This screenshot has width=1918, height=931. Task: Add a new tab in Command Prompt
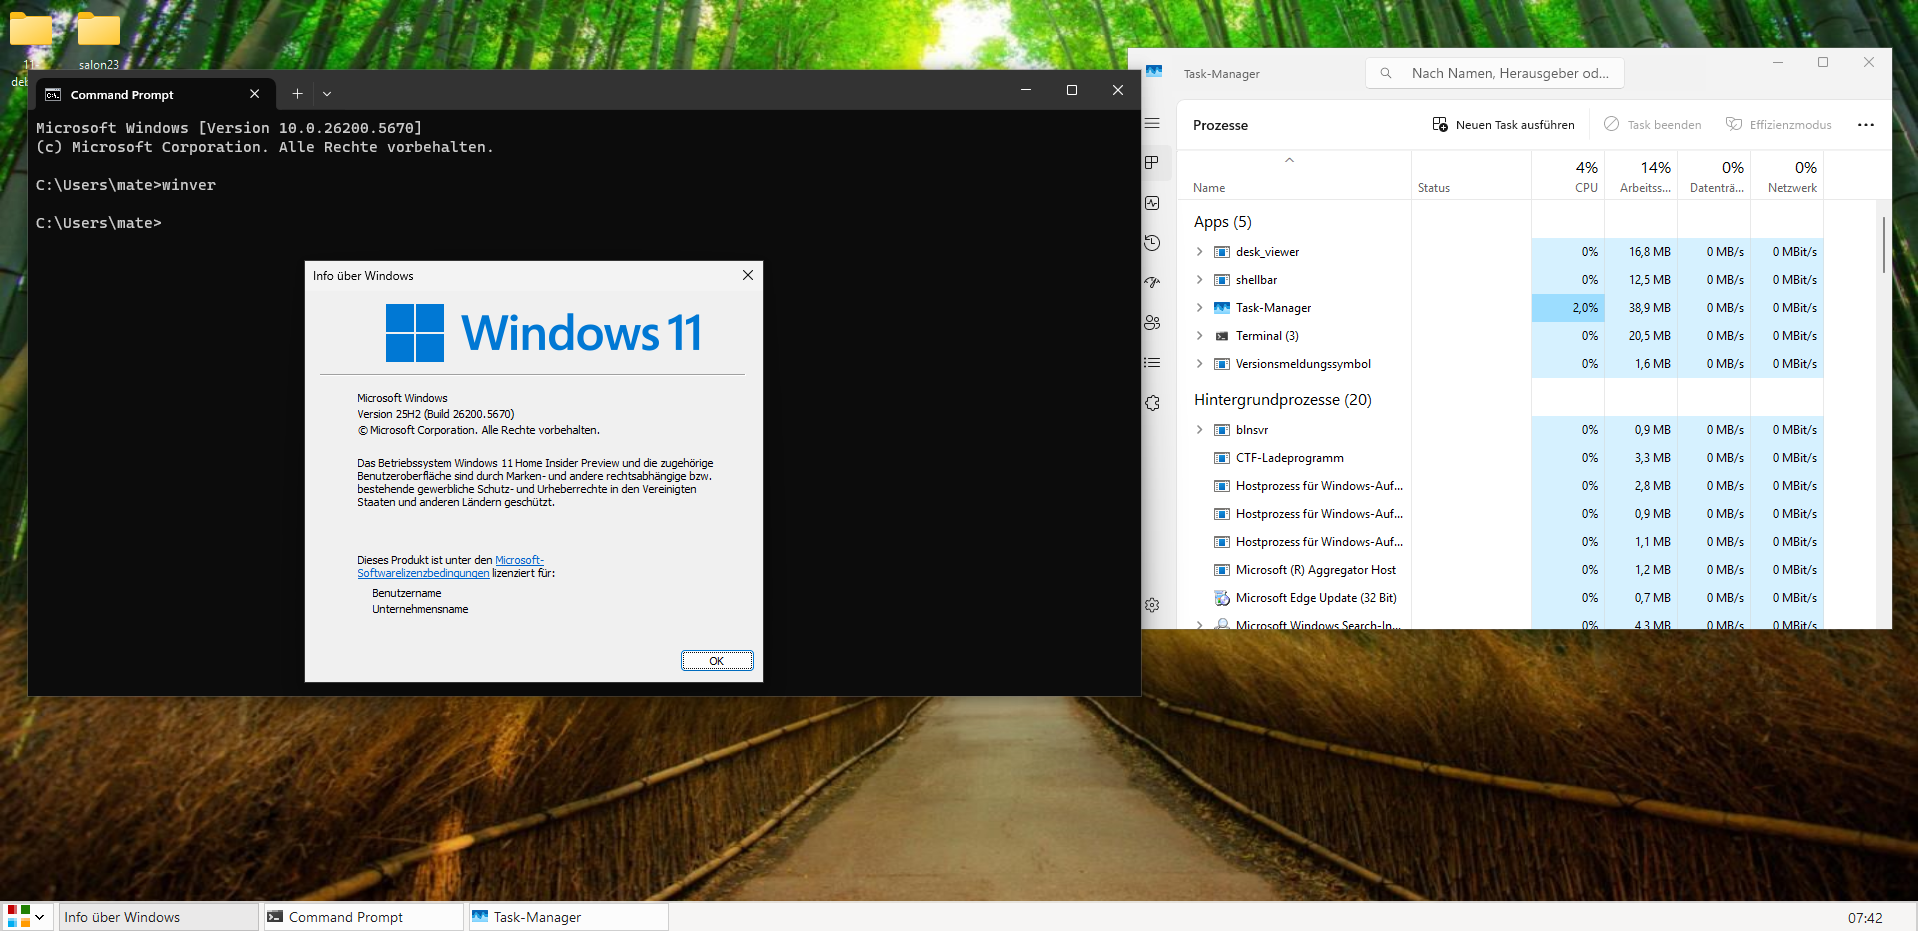[x=297, y=93]
